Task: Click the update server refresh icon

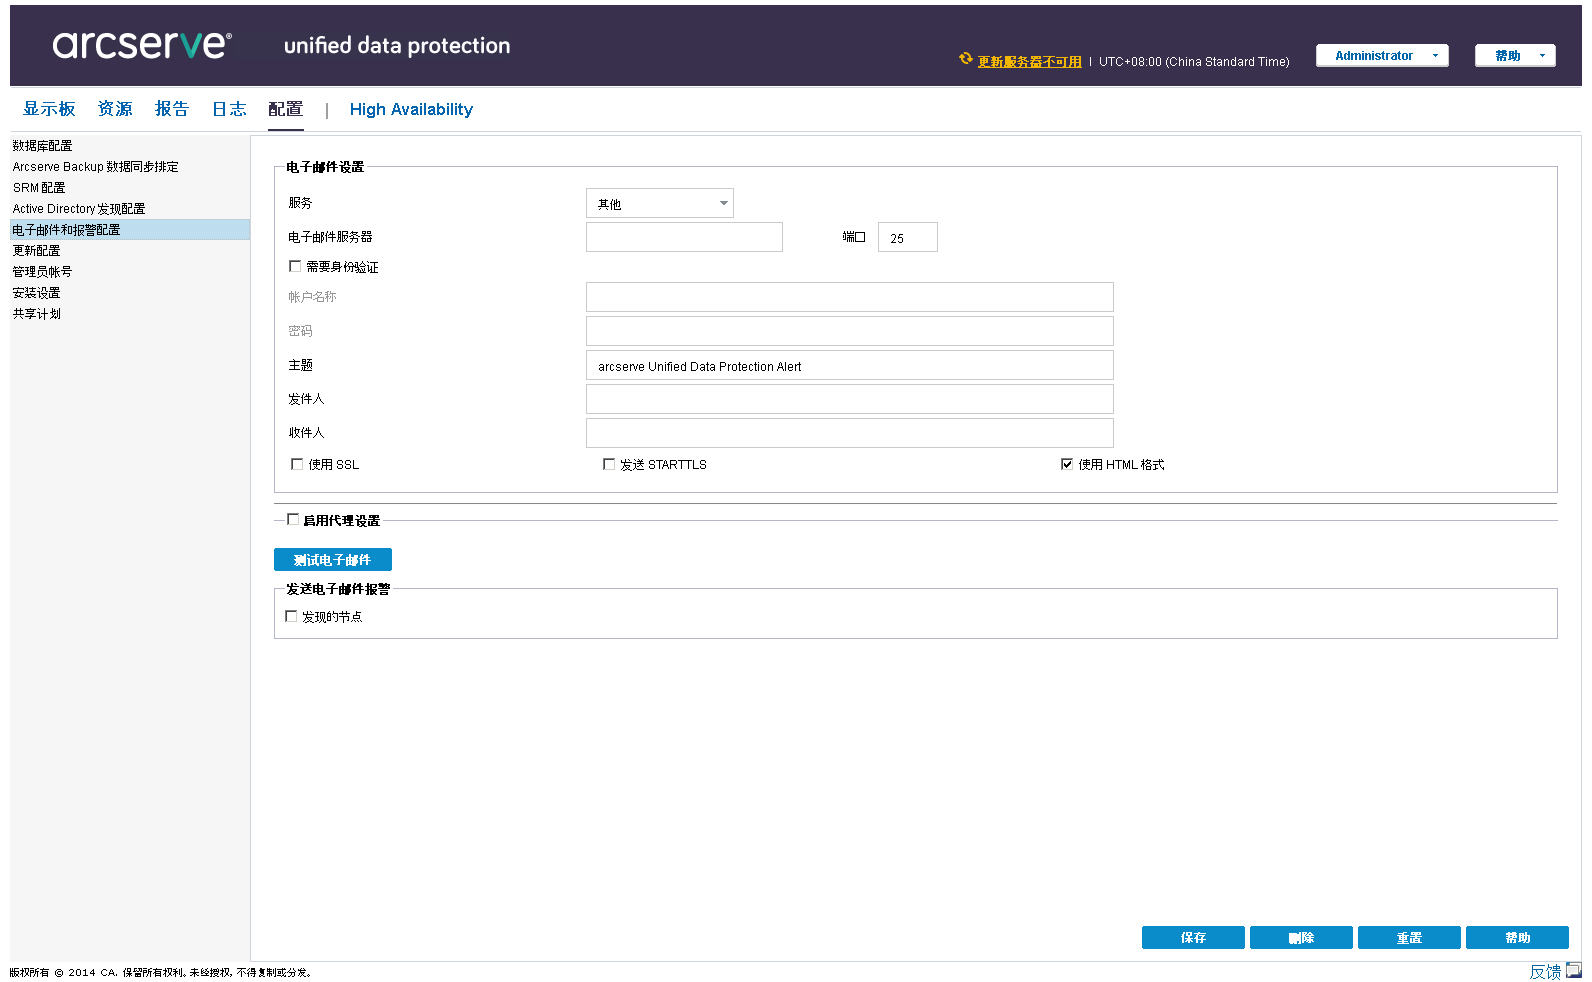Action: tap(965, 59)
